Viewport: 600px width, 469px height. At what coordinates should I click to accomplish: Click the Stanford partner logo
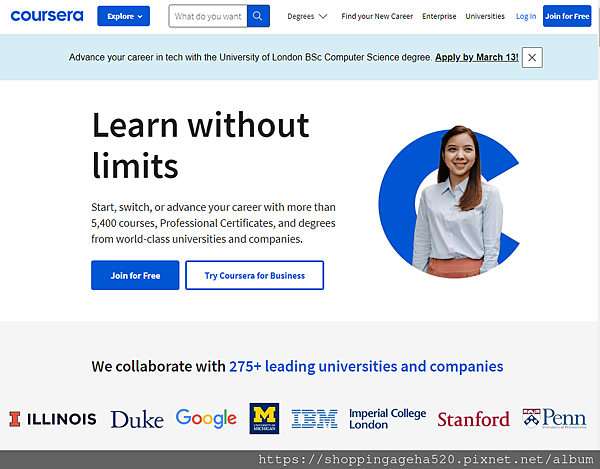473,419
